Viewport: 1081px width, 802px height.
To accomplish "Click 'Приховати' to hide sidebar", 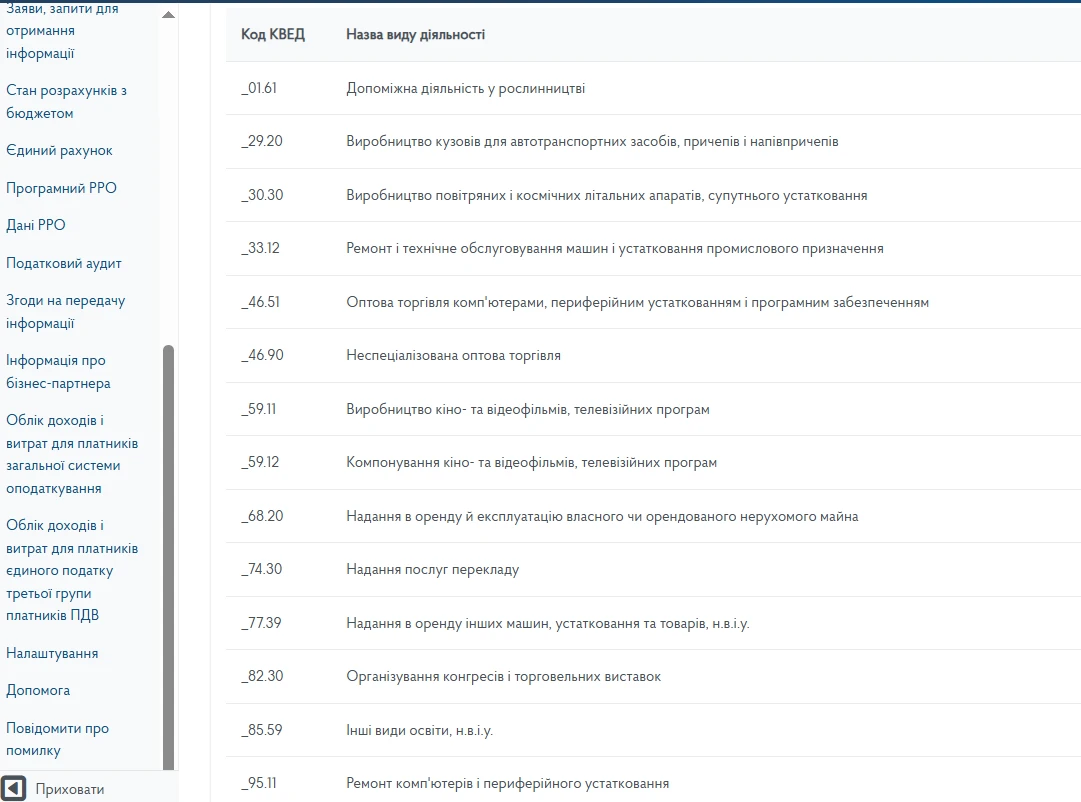I will coord(70,789).
